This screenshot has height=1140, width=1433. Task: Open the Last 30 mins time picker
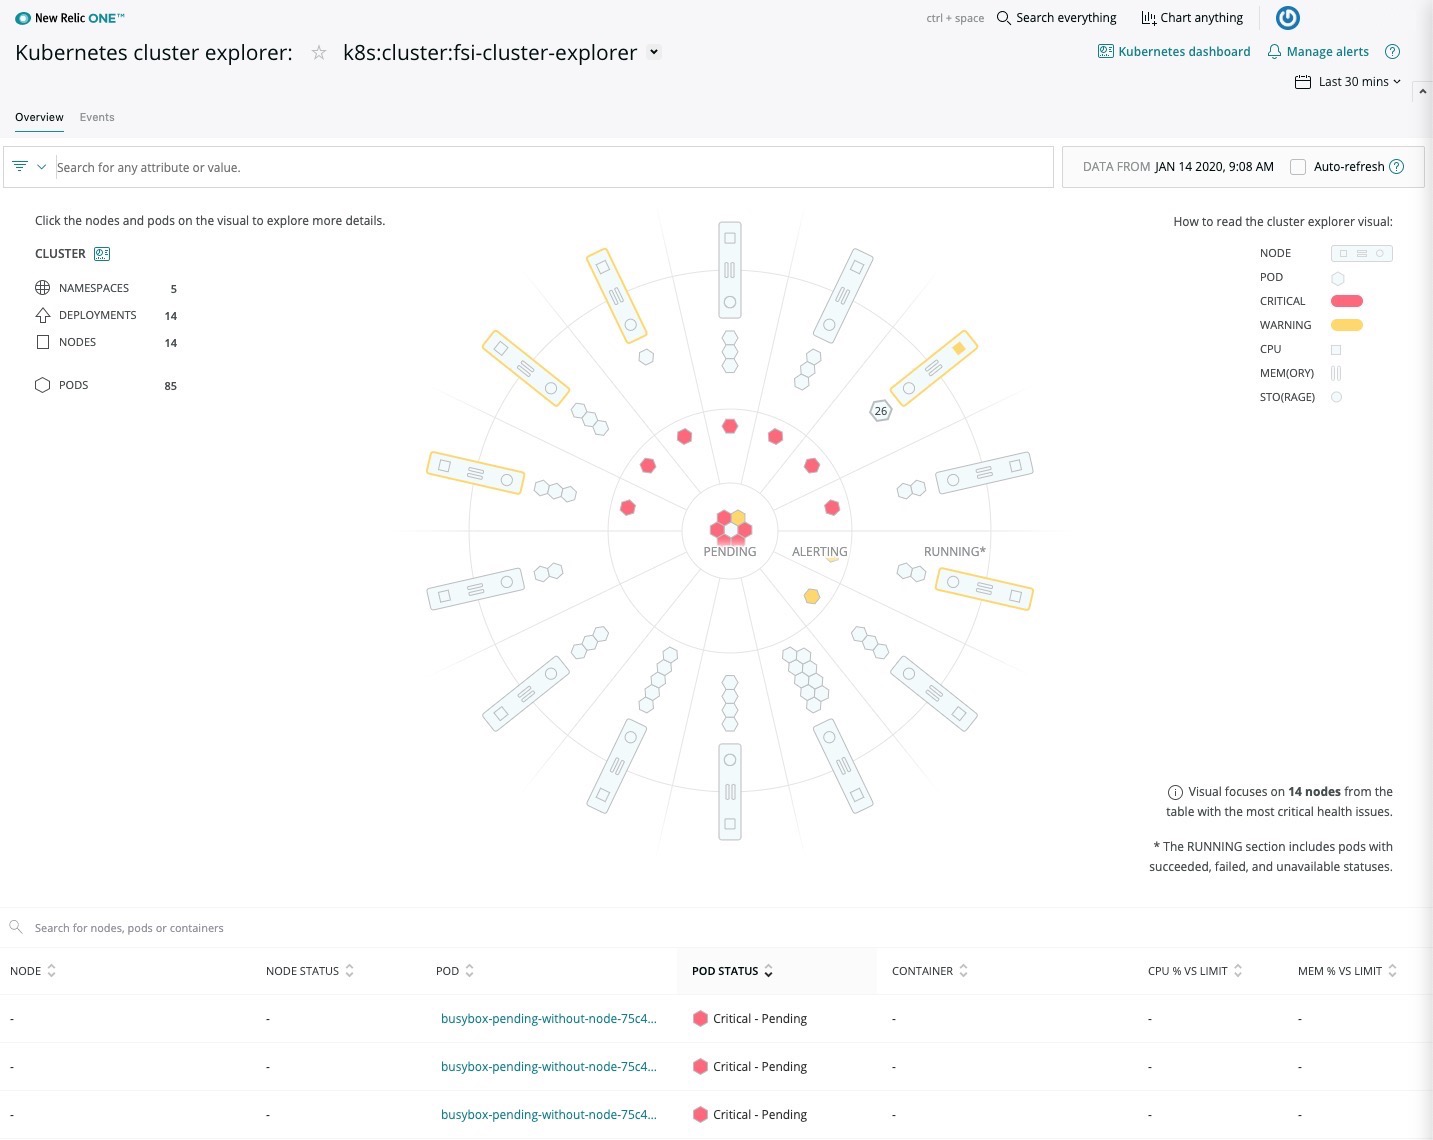1348,82
